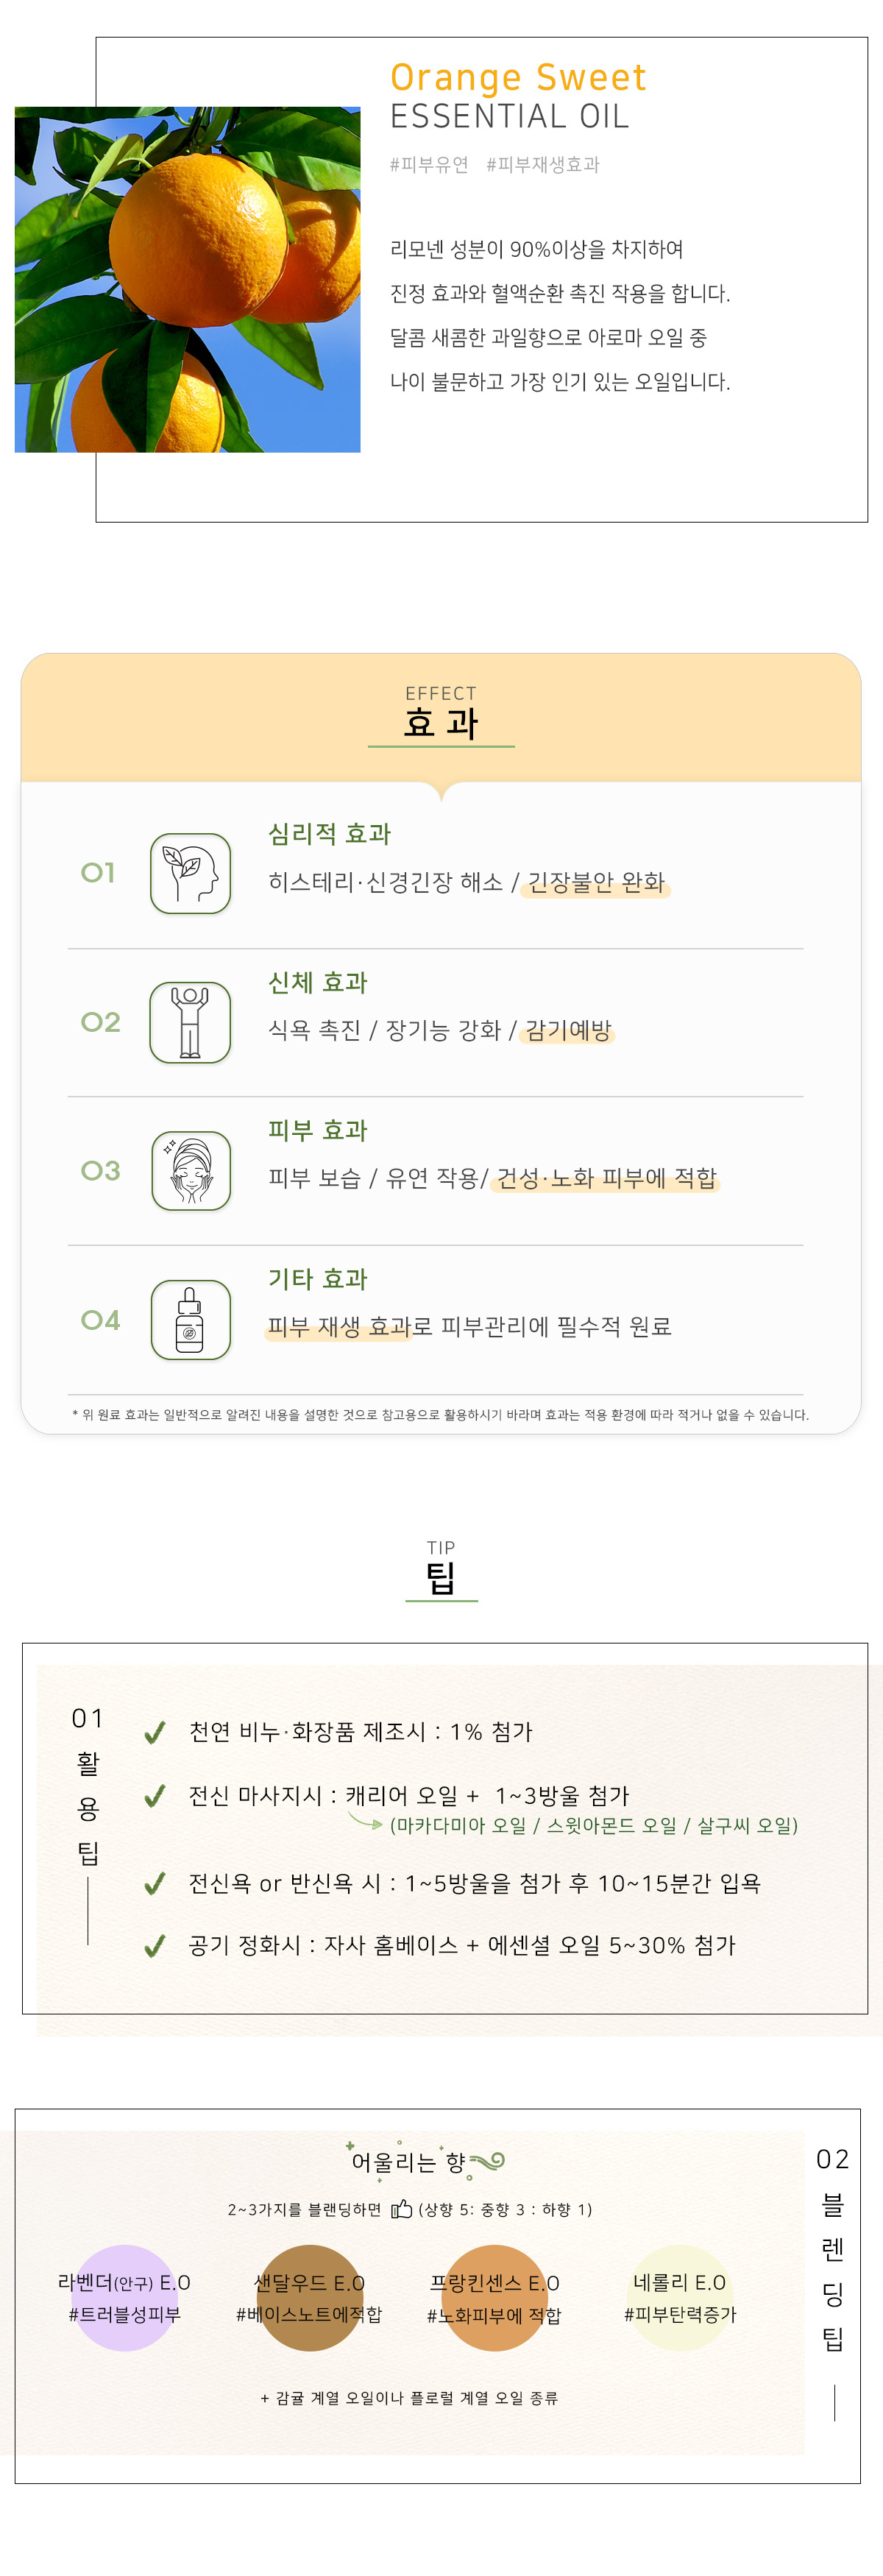Click the #피부재생효과 hashtag
Screen dimensions: 883x2576
pyautogui.click(x=543, y=165)
